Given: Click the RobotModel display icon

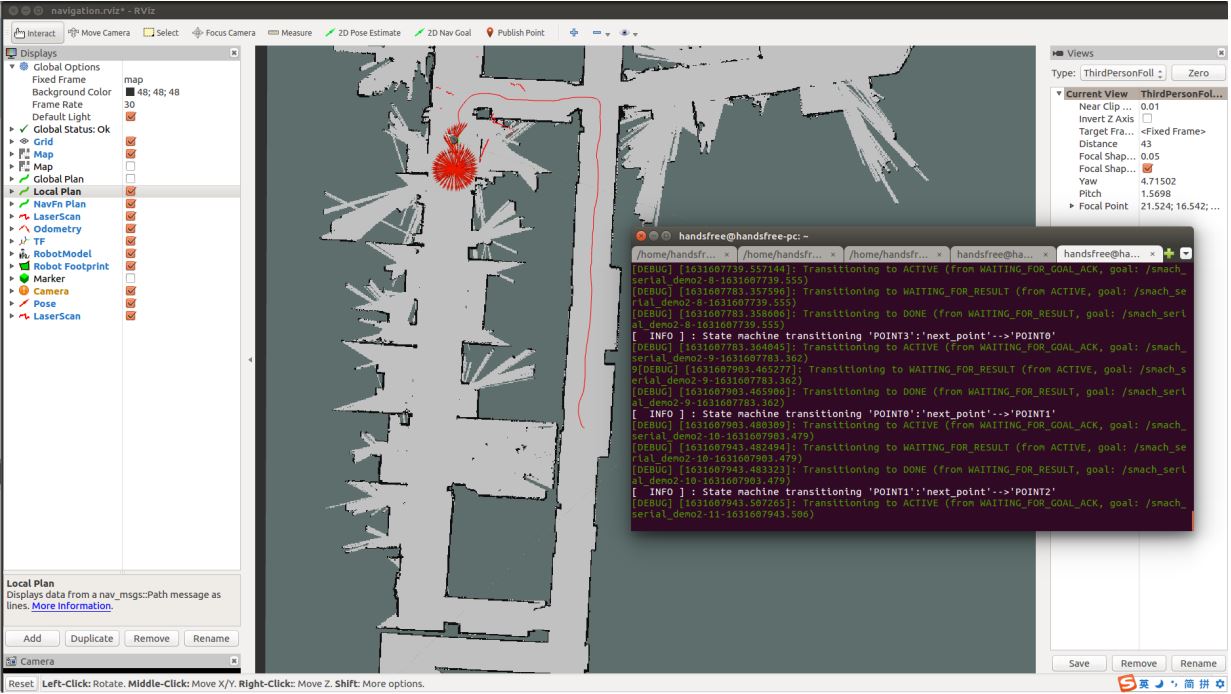Looking at the screenshot, I should 24,254.
